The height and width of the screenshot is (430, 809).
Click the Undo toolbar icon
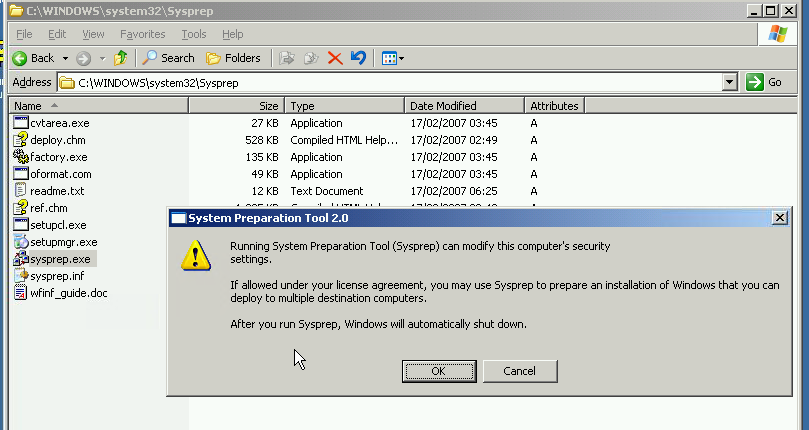pos(359,58)
